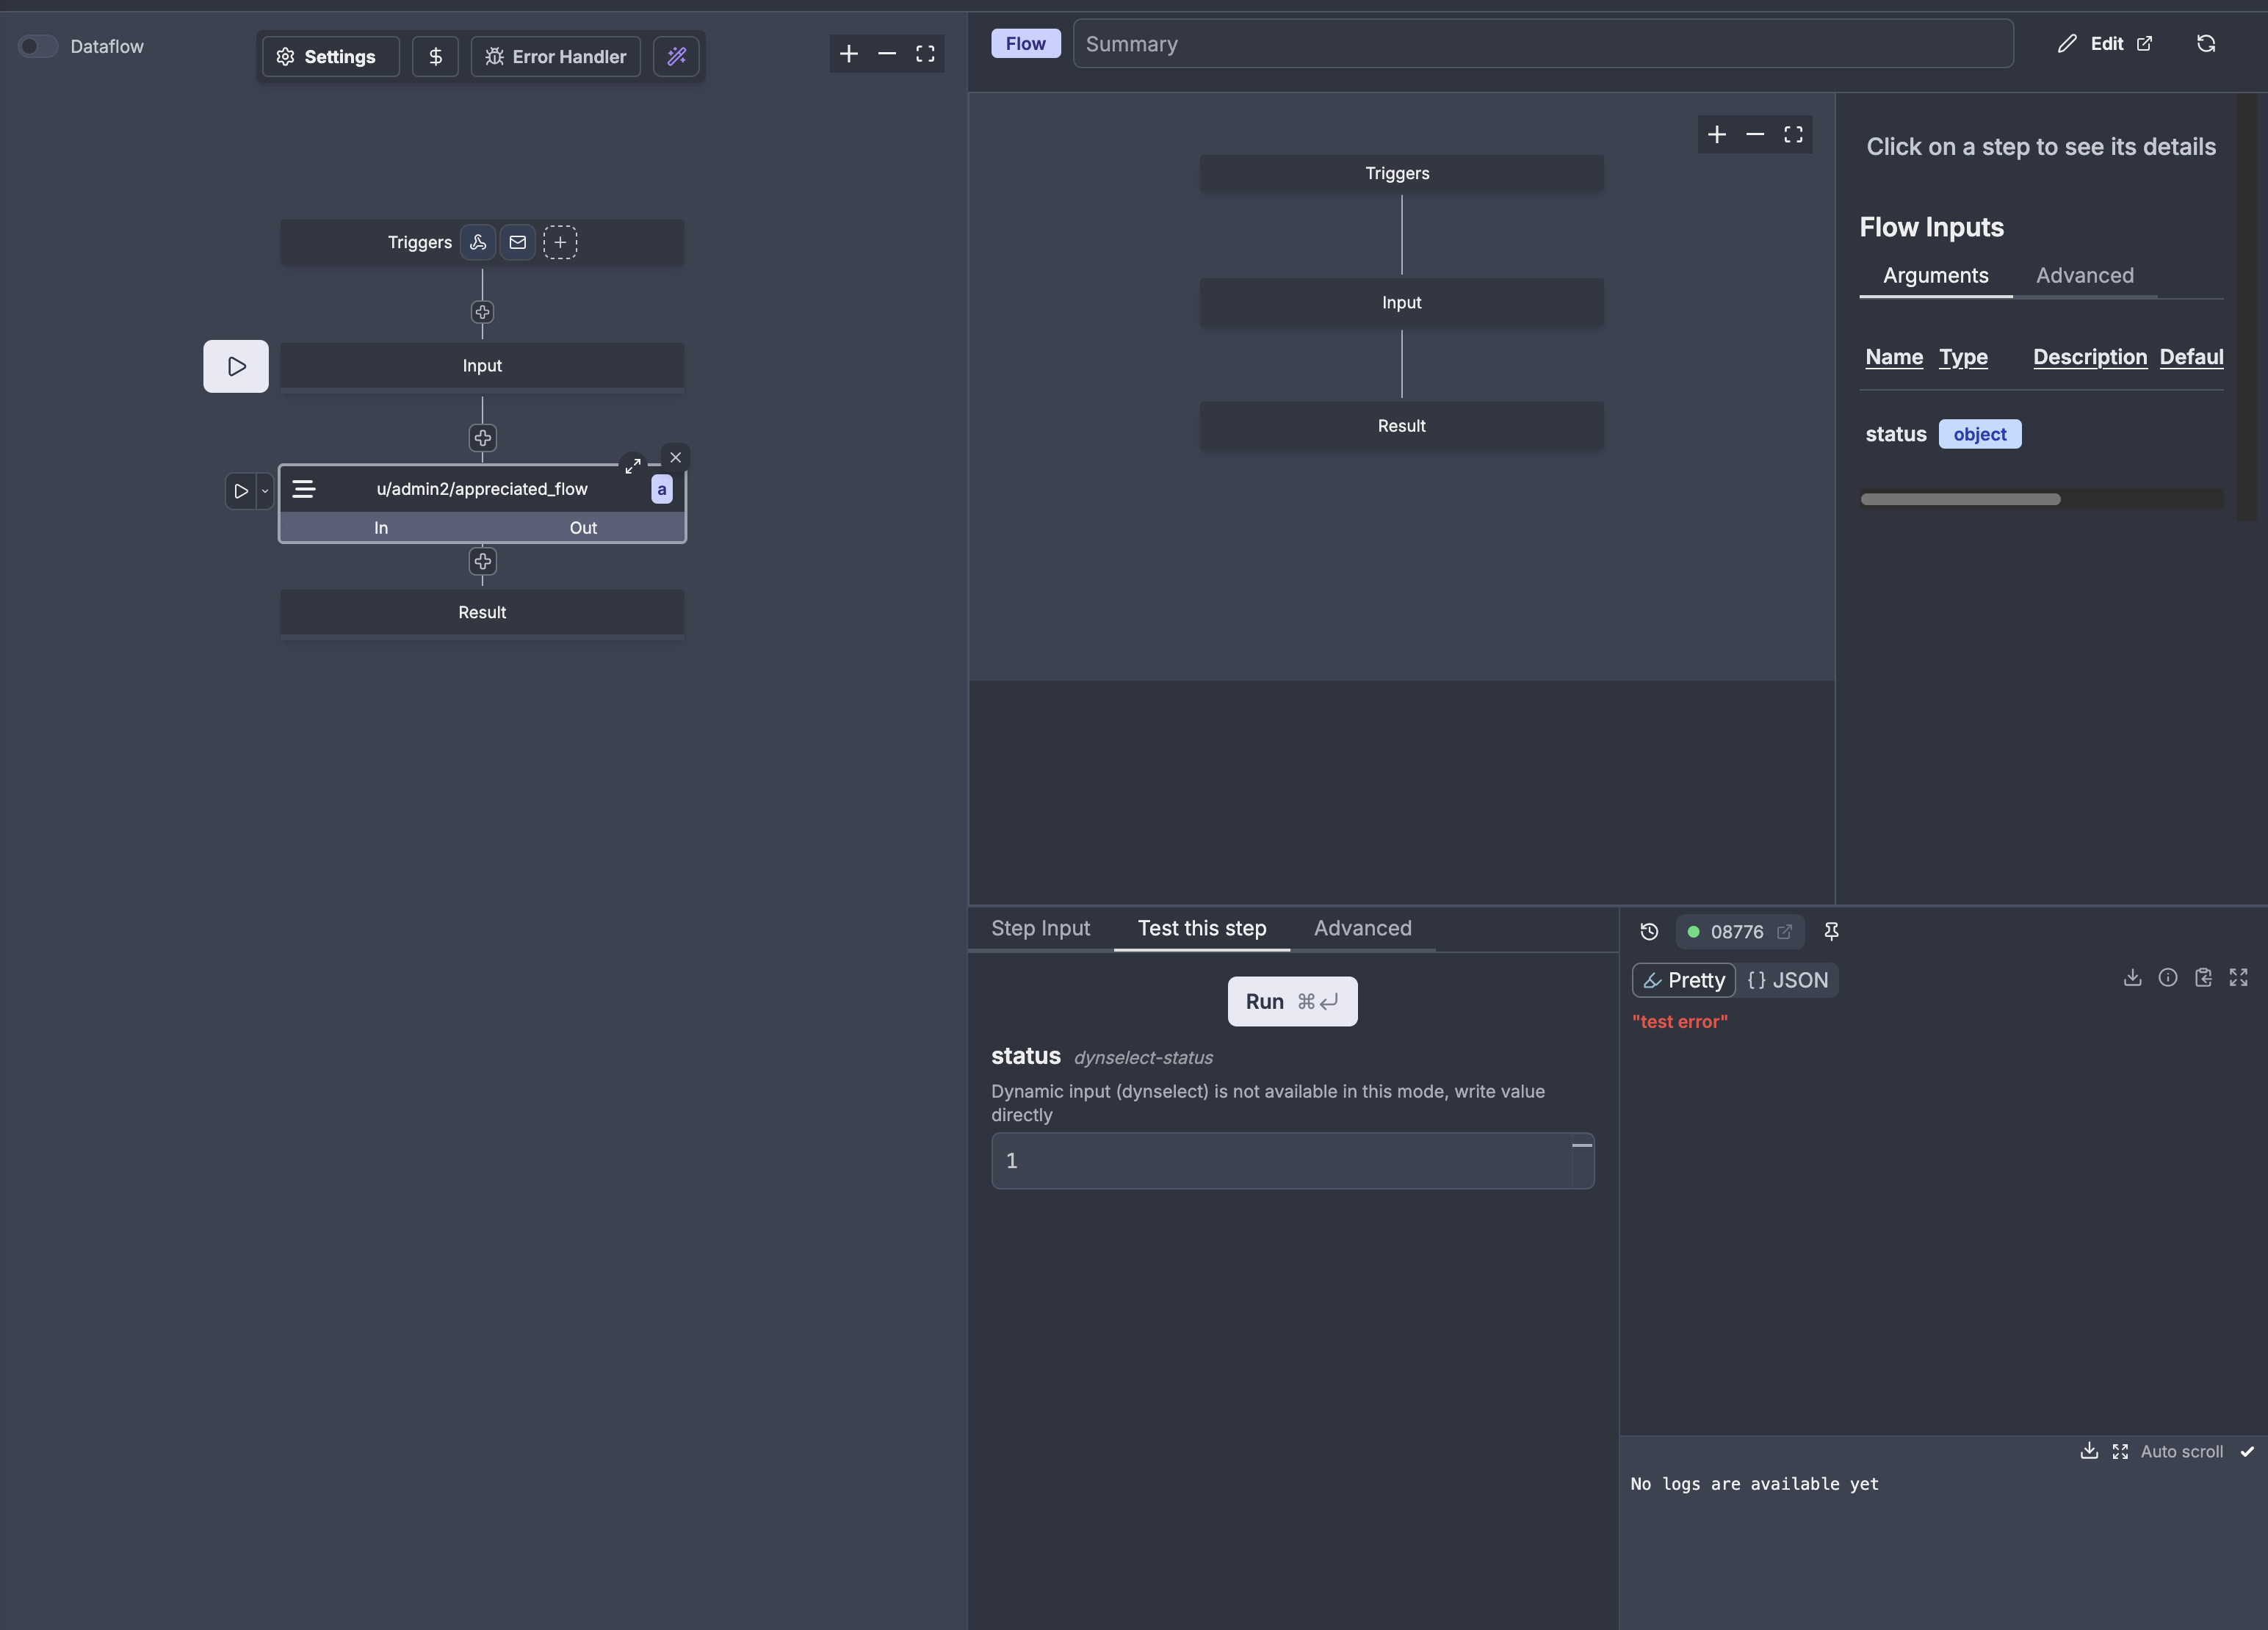Screen dimensions: 2268x1630
Task: Toggle the Auto scroll checkmark
Action: pyautogui.click(x=2247, y=1451)
